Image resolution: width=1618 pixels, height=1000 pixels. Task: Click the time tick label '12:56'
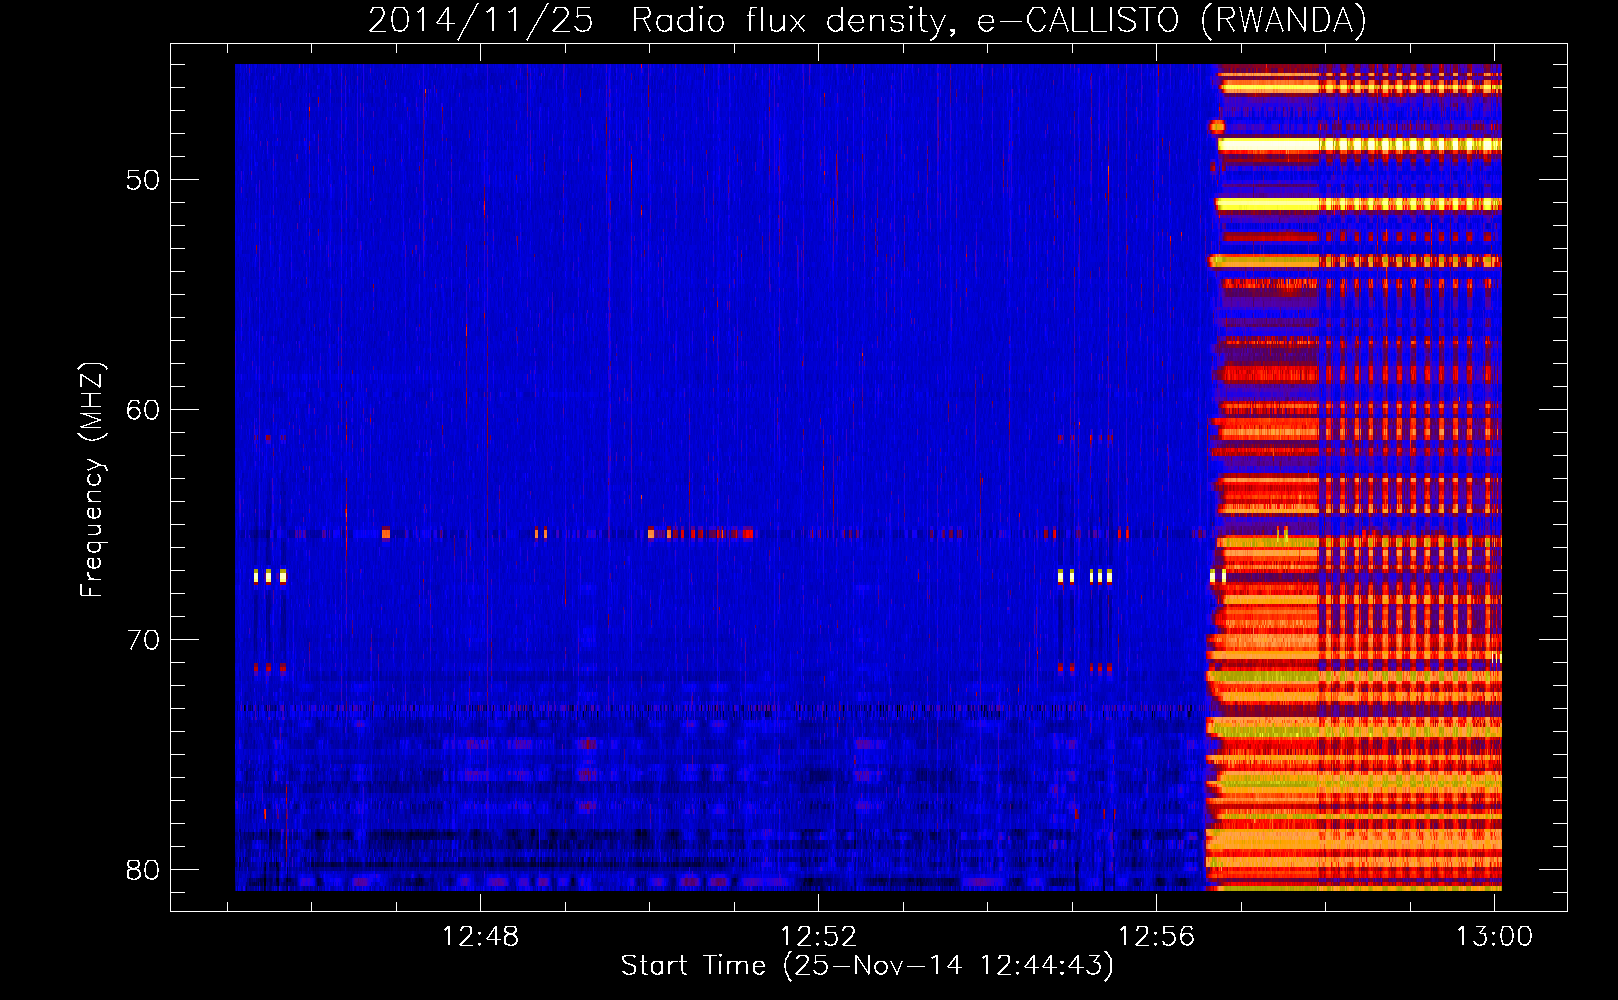coord(1157,936)
